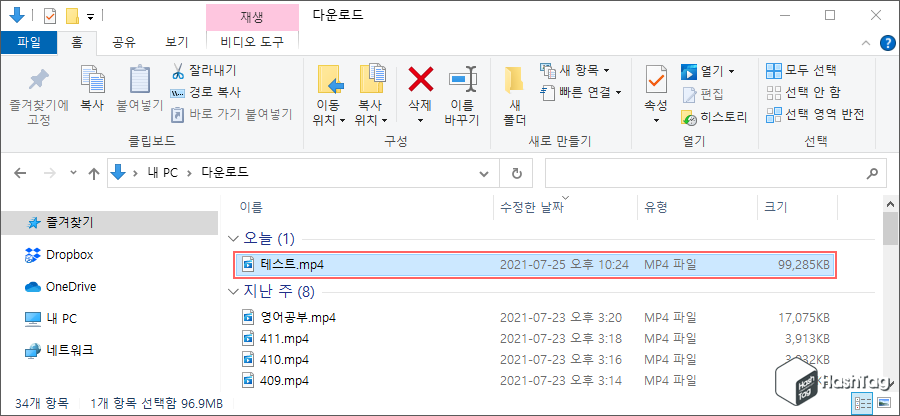Expand the Delete (삭제) dropdown arrow

(x=420, y=120)
